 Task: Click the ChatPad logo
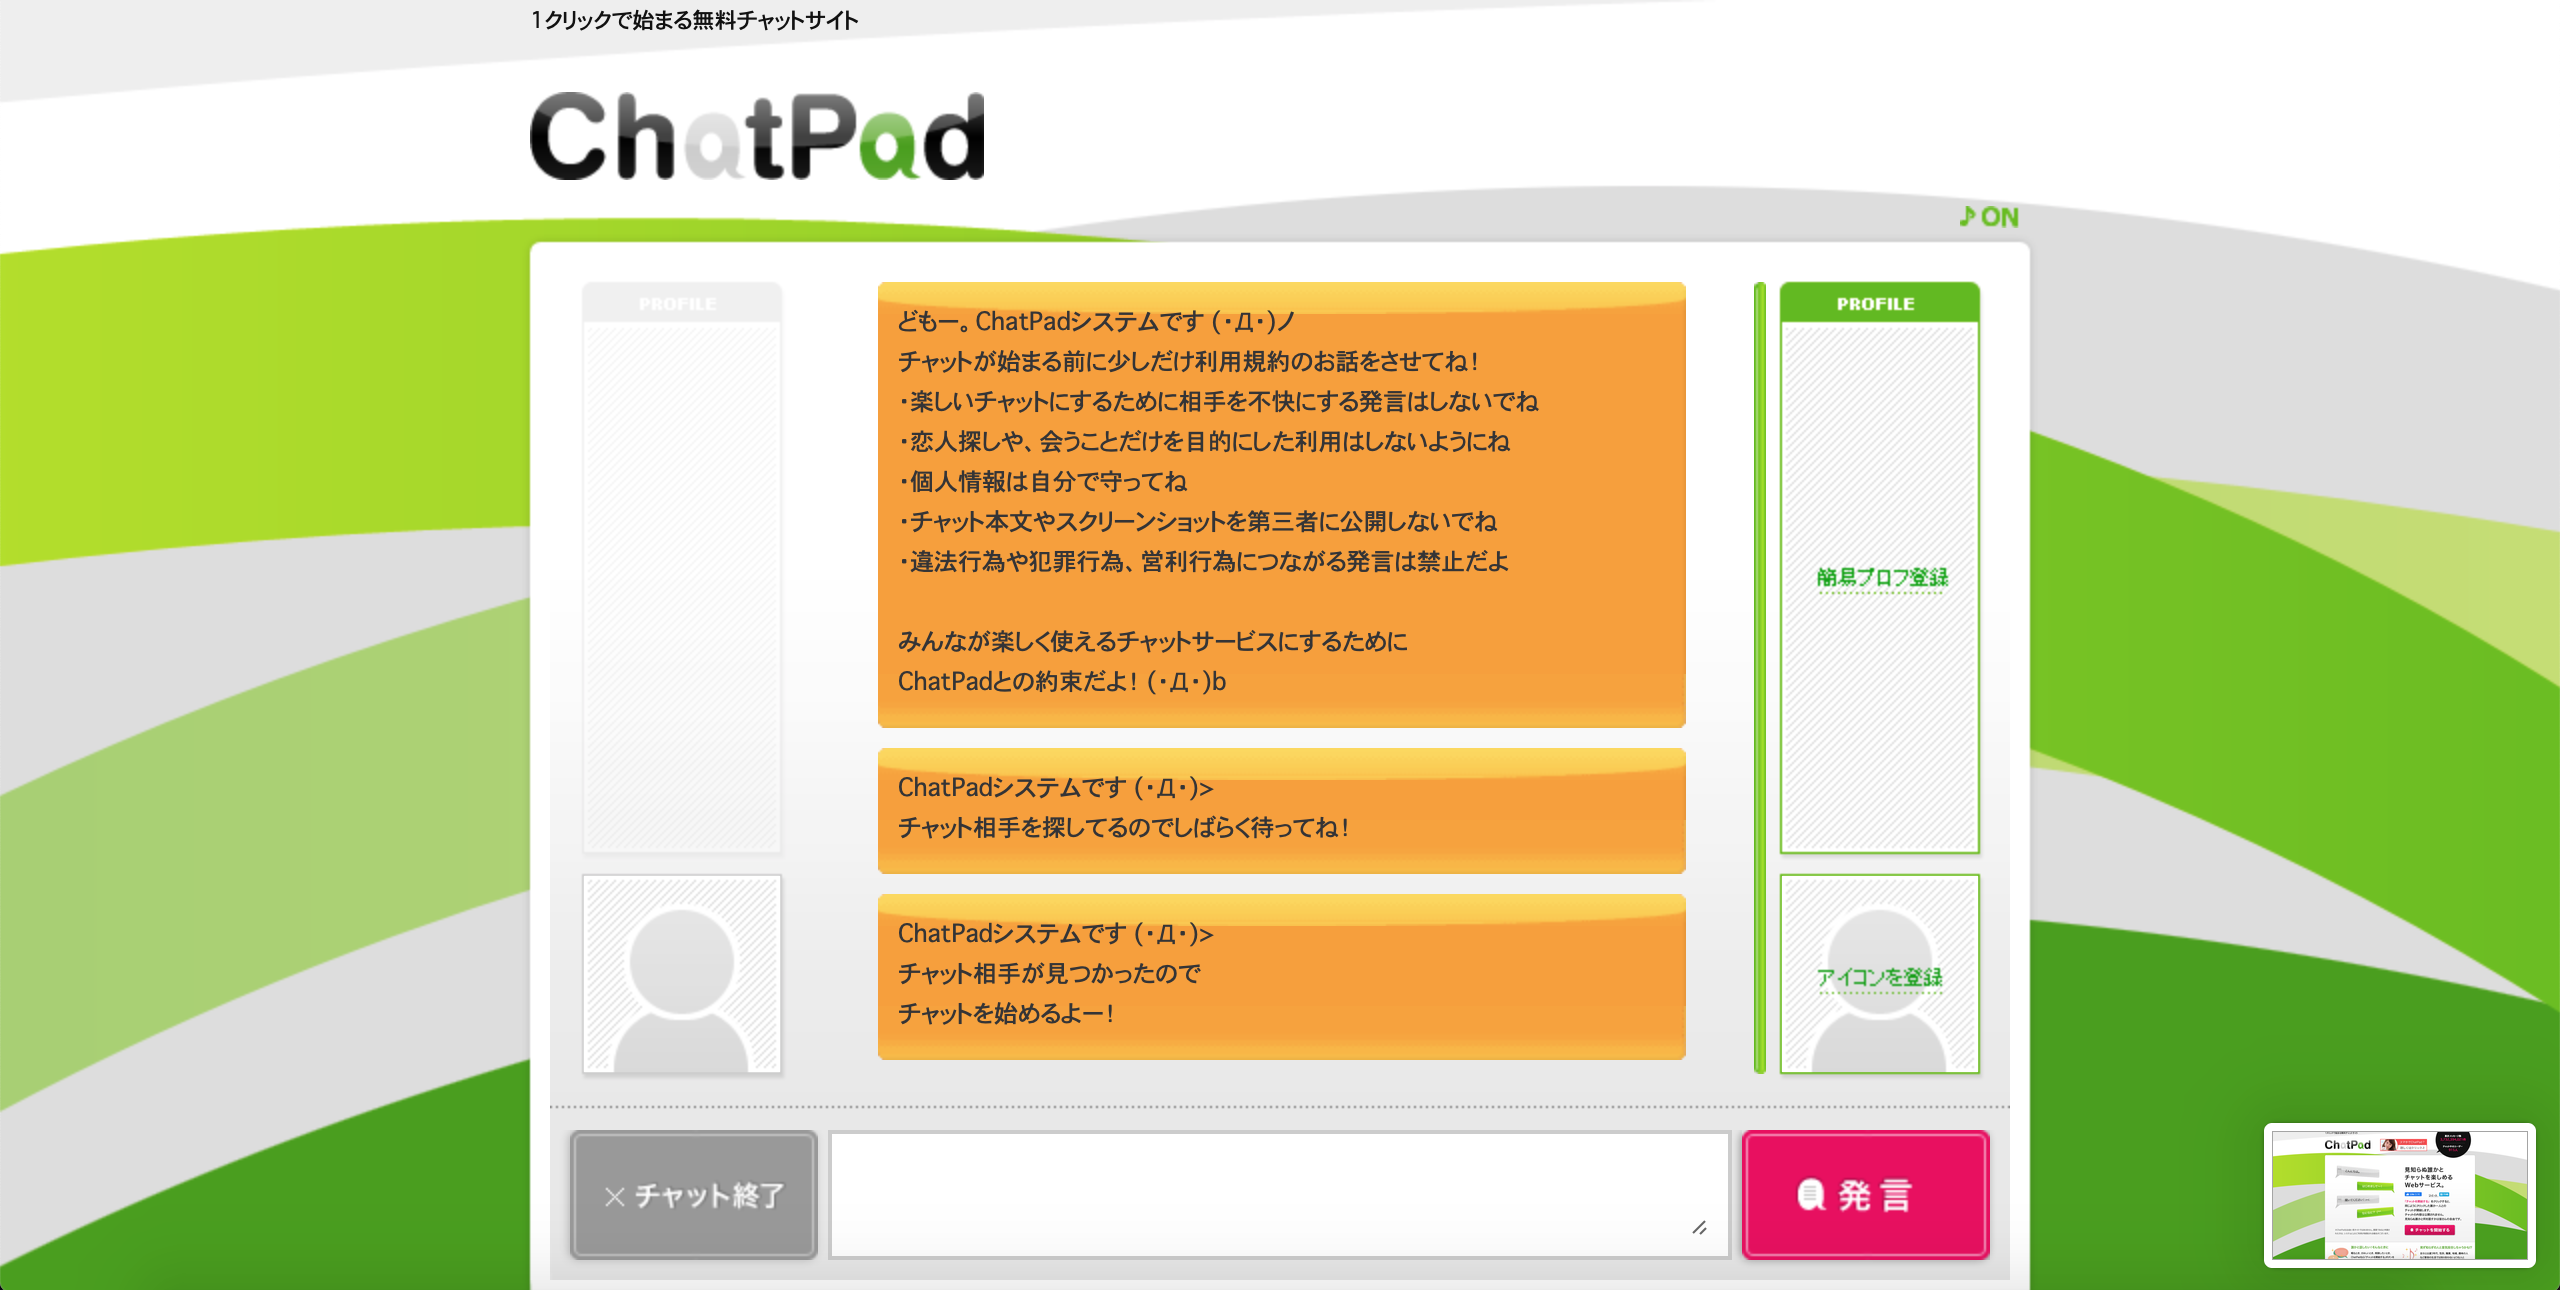[x=757, y=137]
